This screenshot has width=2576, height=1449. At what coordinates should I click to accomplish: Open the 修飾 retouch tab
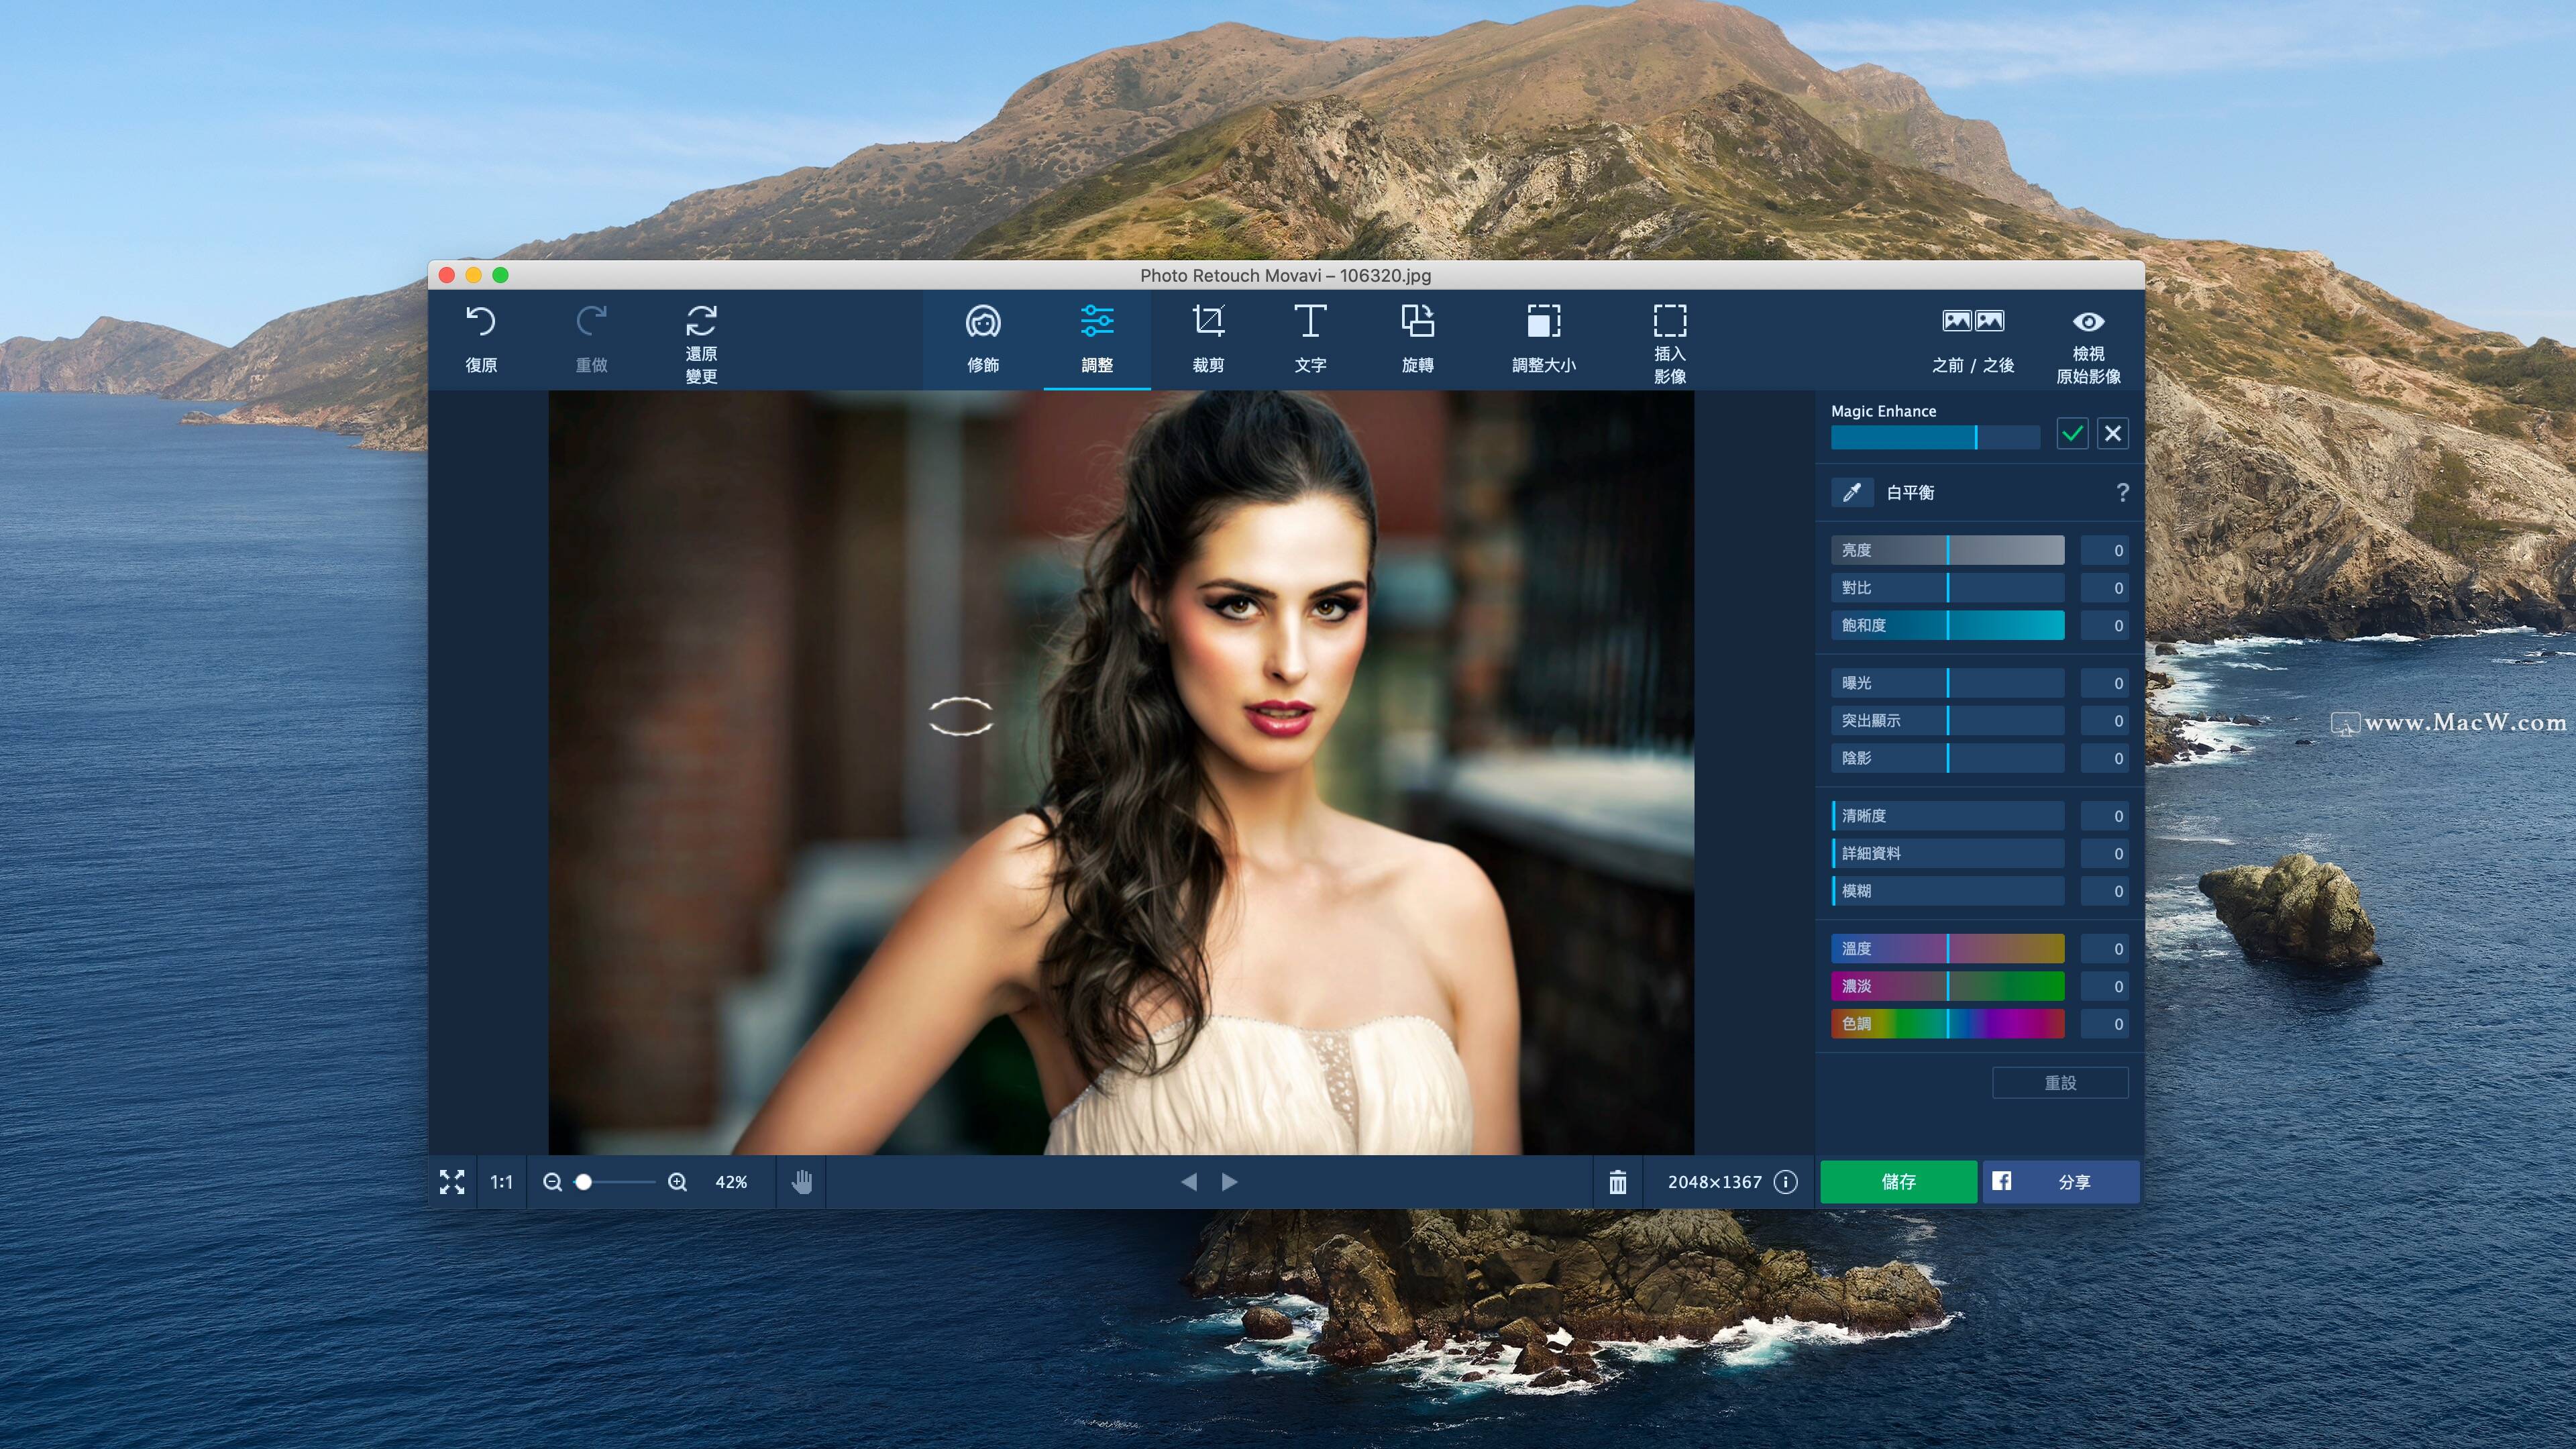(983, 340)
